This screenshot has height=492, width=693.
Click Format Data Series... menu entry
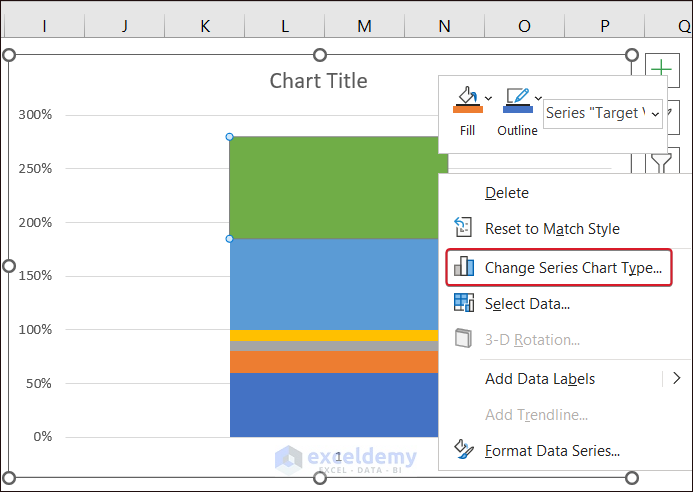pos(552,450)
